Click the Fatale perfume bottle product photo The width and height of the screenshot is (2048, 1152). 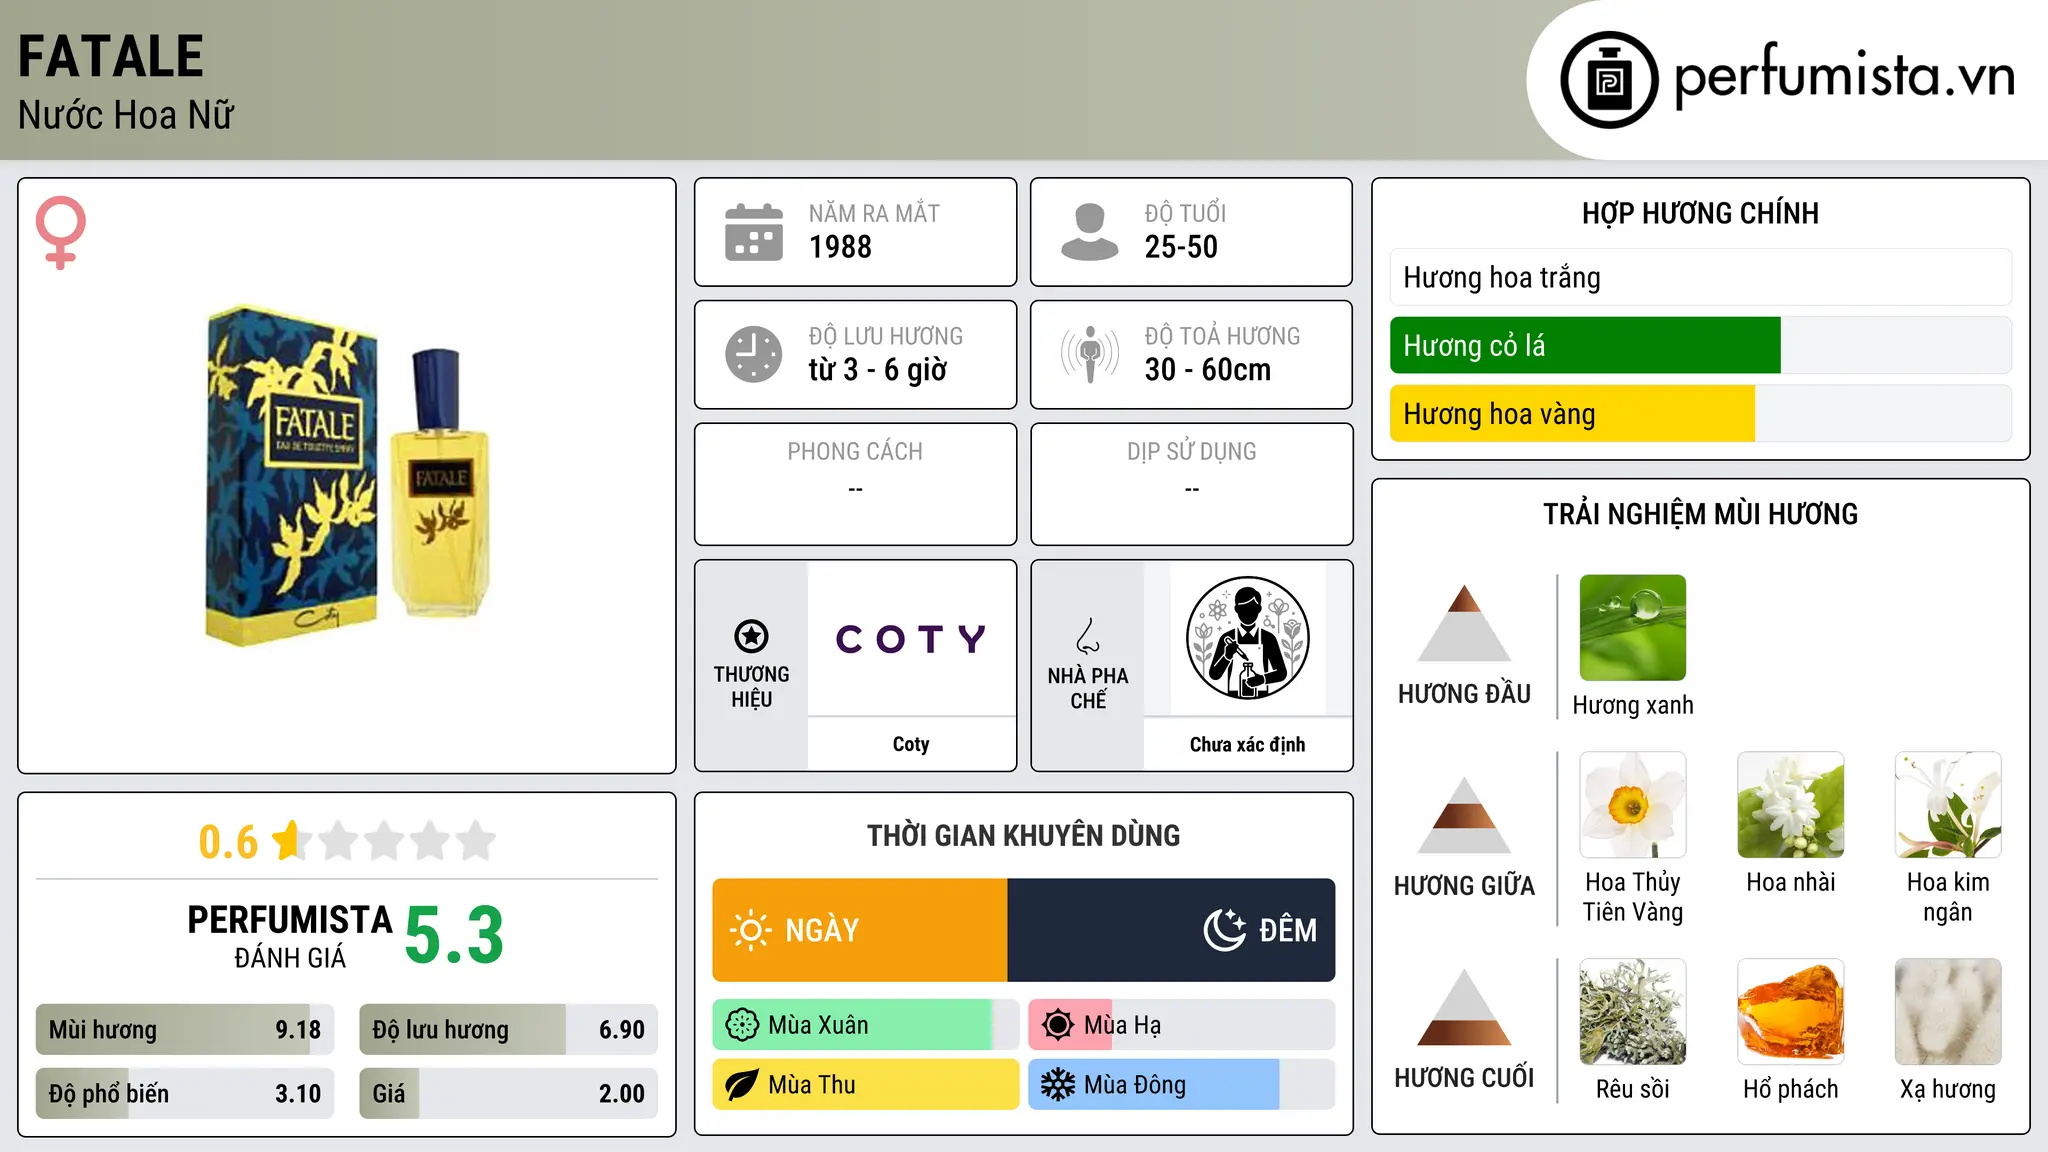click(347, 476)
